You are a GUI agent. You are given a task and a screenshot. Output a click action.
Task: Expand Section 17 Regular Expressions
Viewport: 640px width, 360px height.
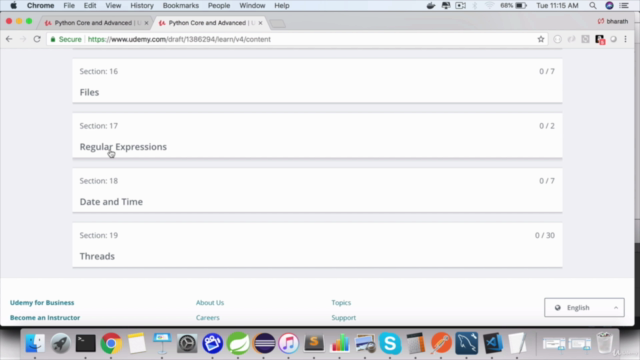tap(317, 136)
